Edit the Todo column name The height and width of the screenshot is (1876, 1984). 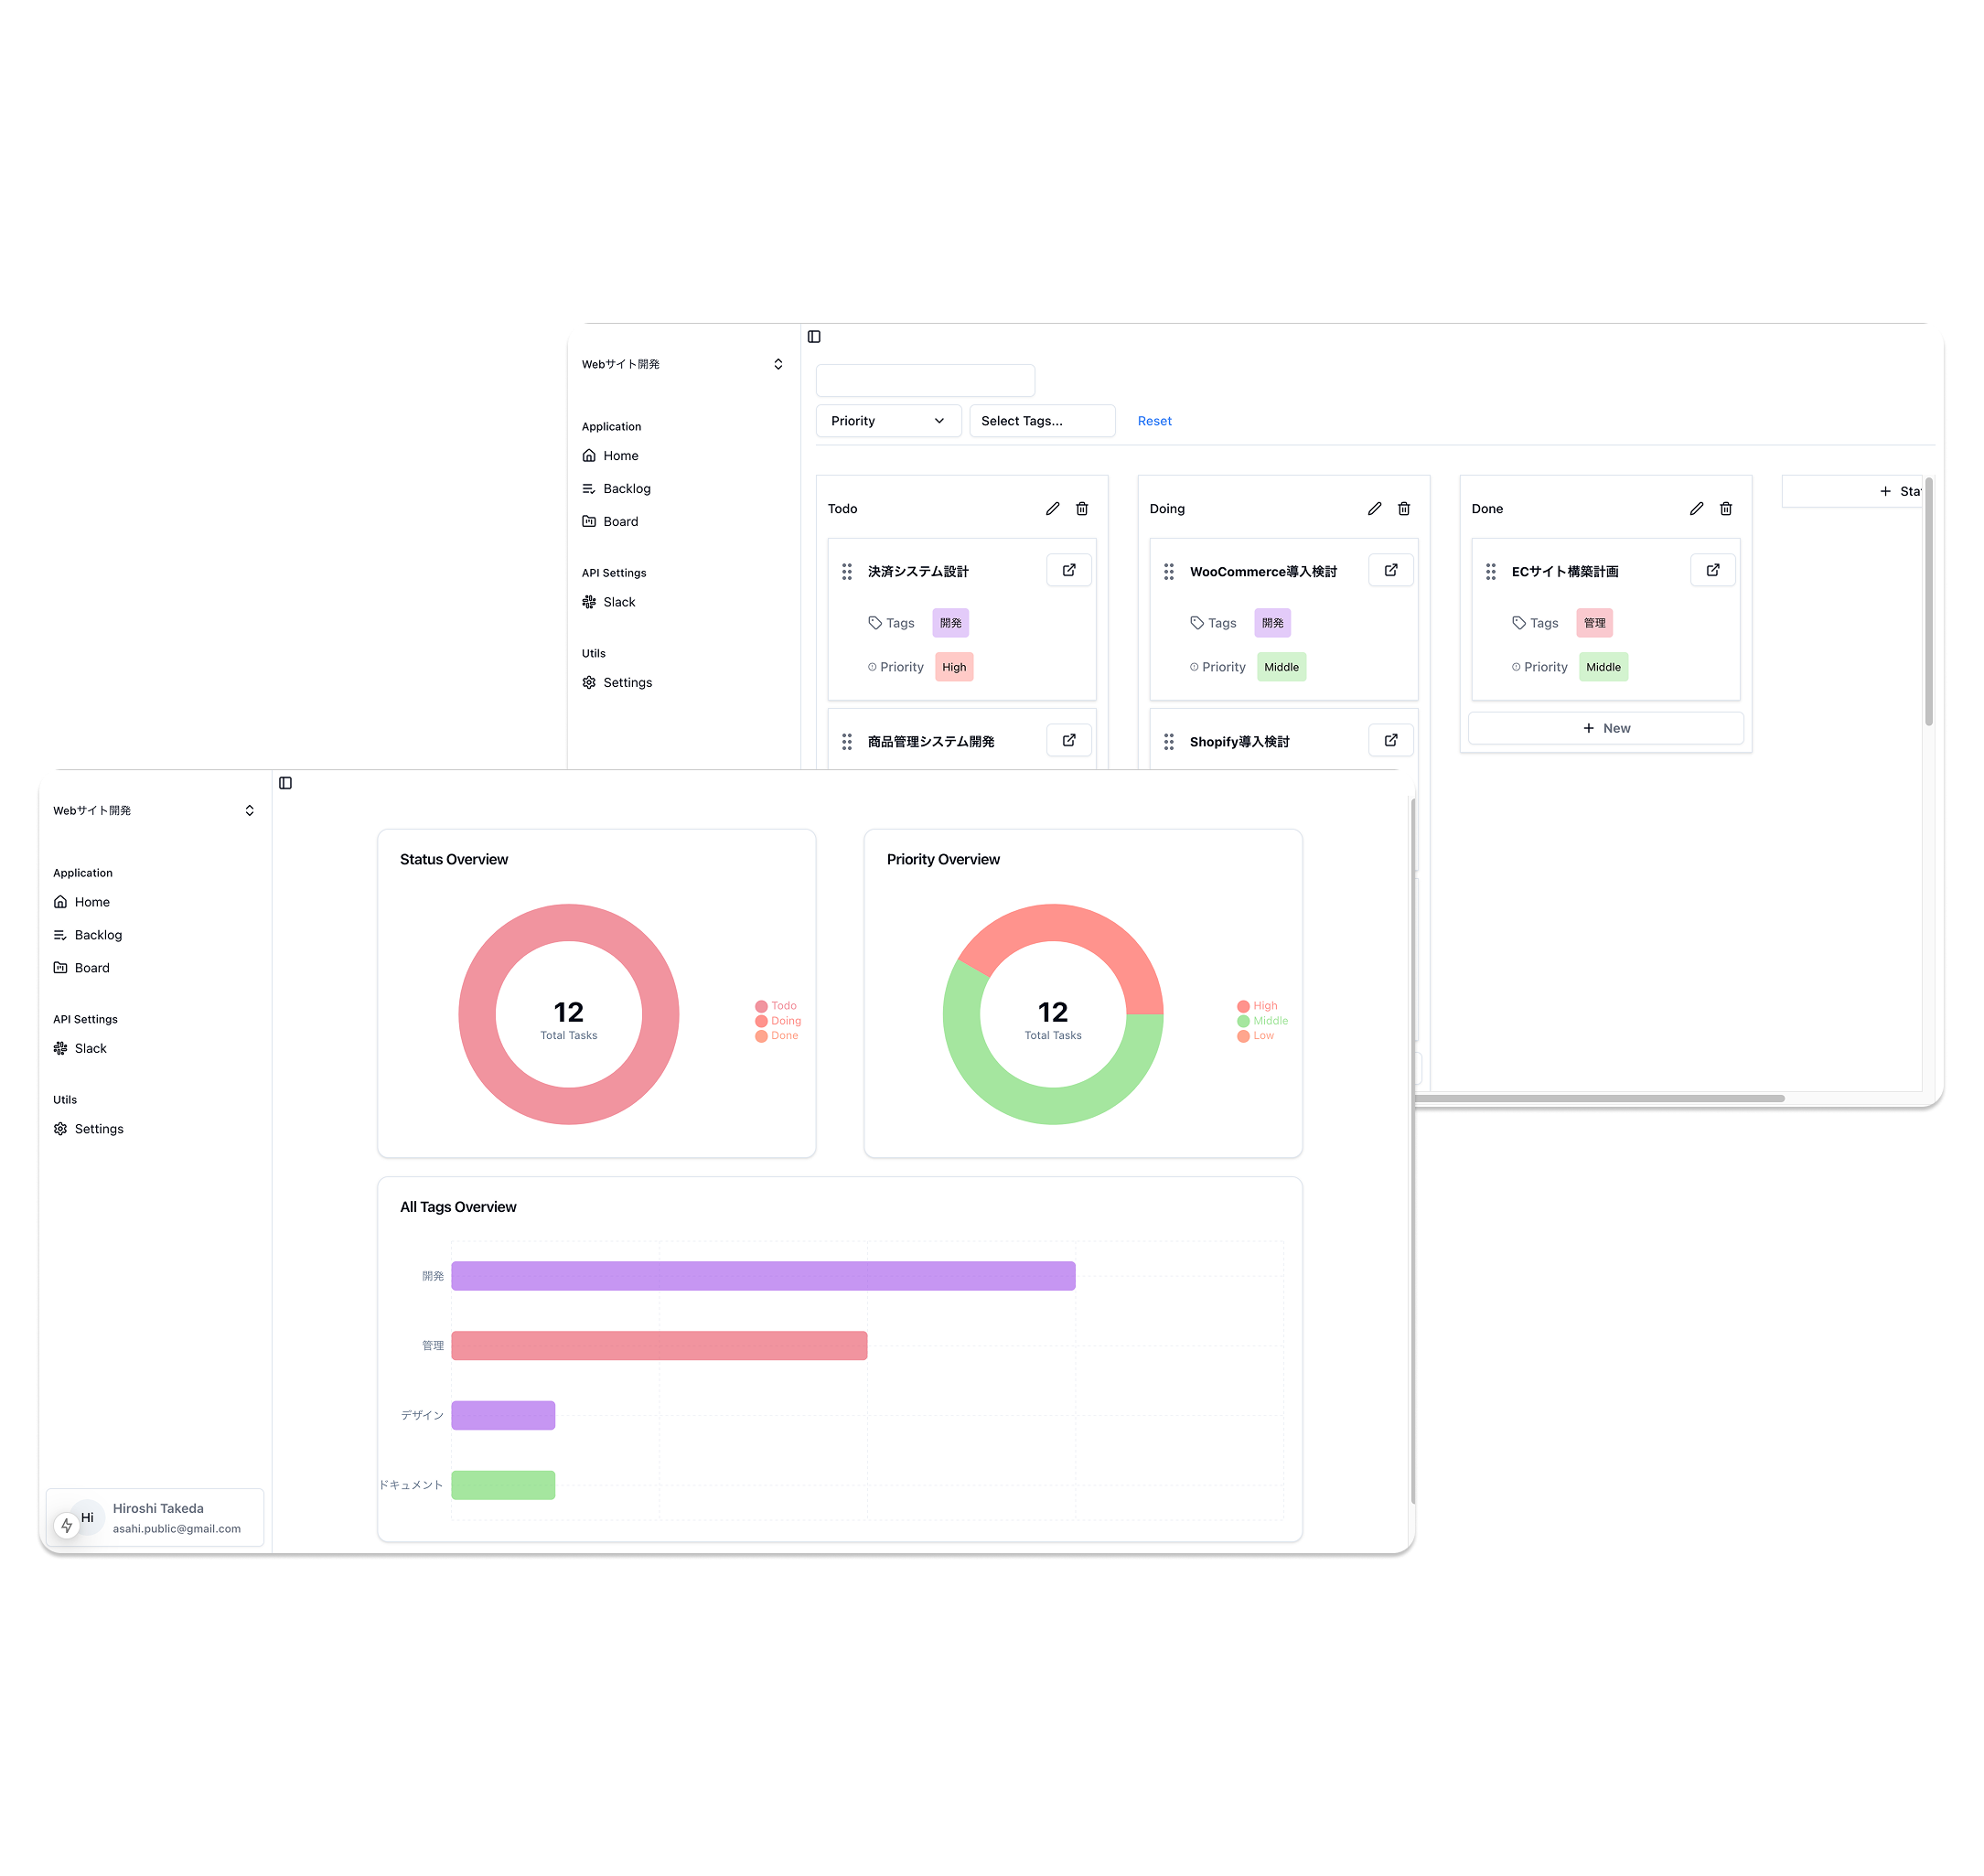(1052, 509)
